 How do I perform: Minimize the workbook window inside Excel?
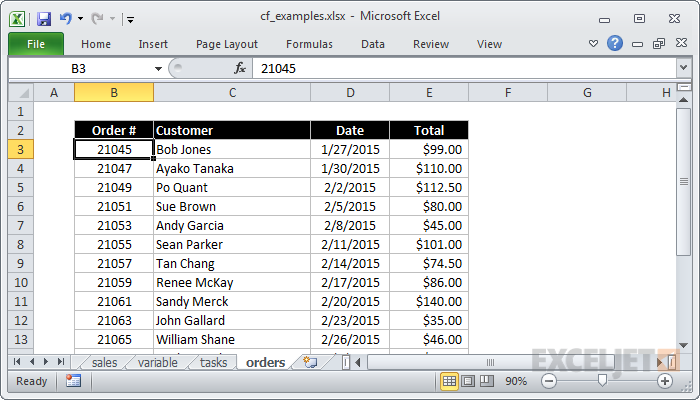[x=638, y=44]
